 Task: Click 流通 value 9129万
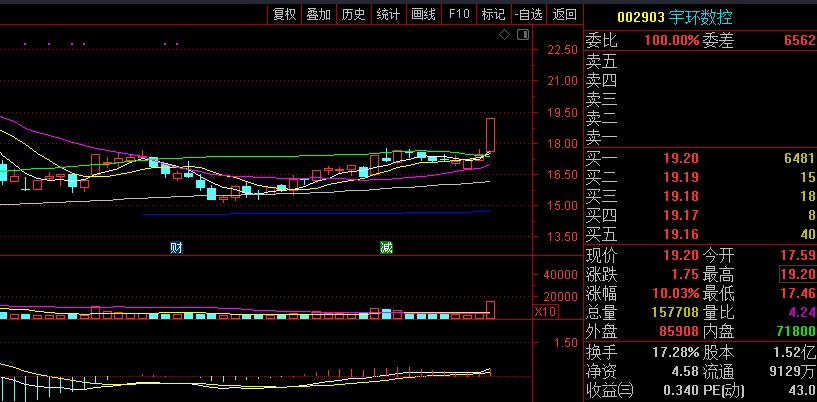(x=794, y=371)
